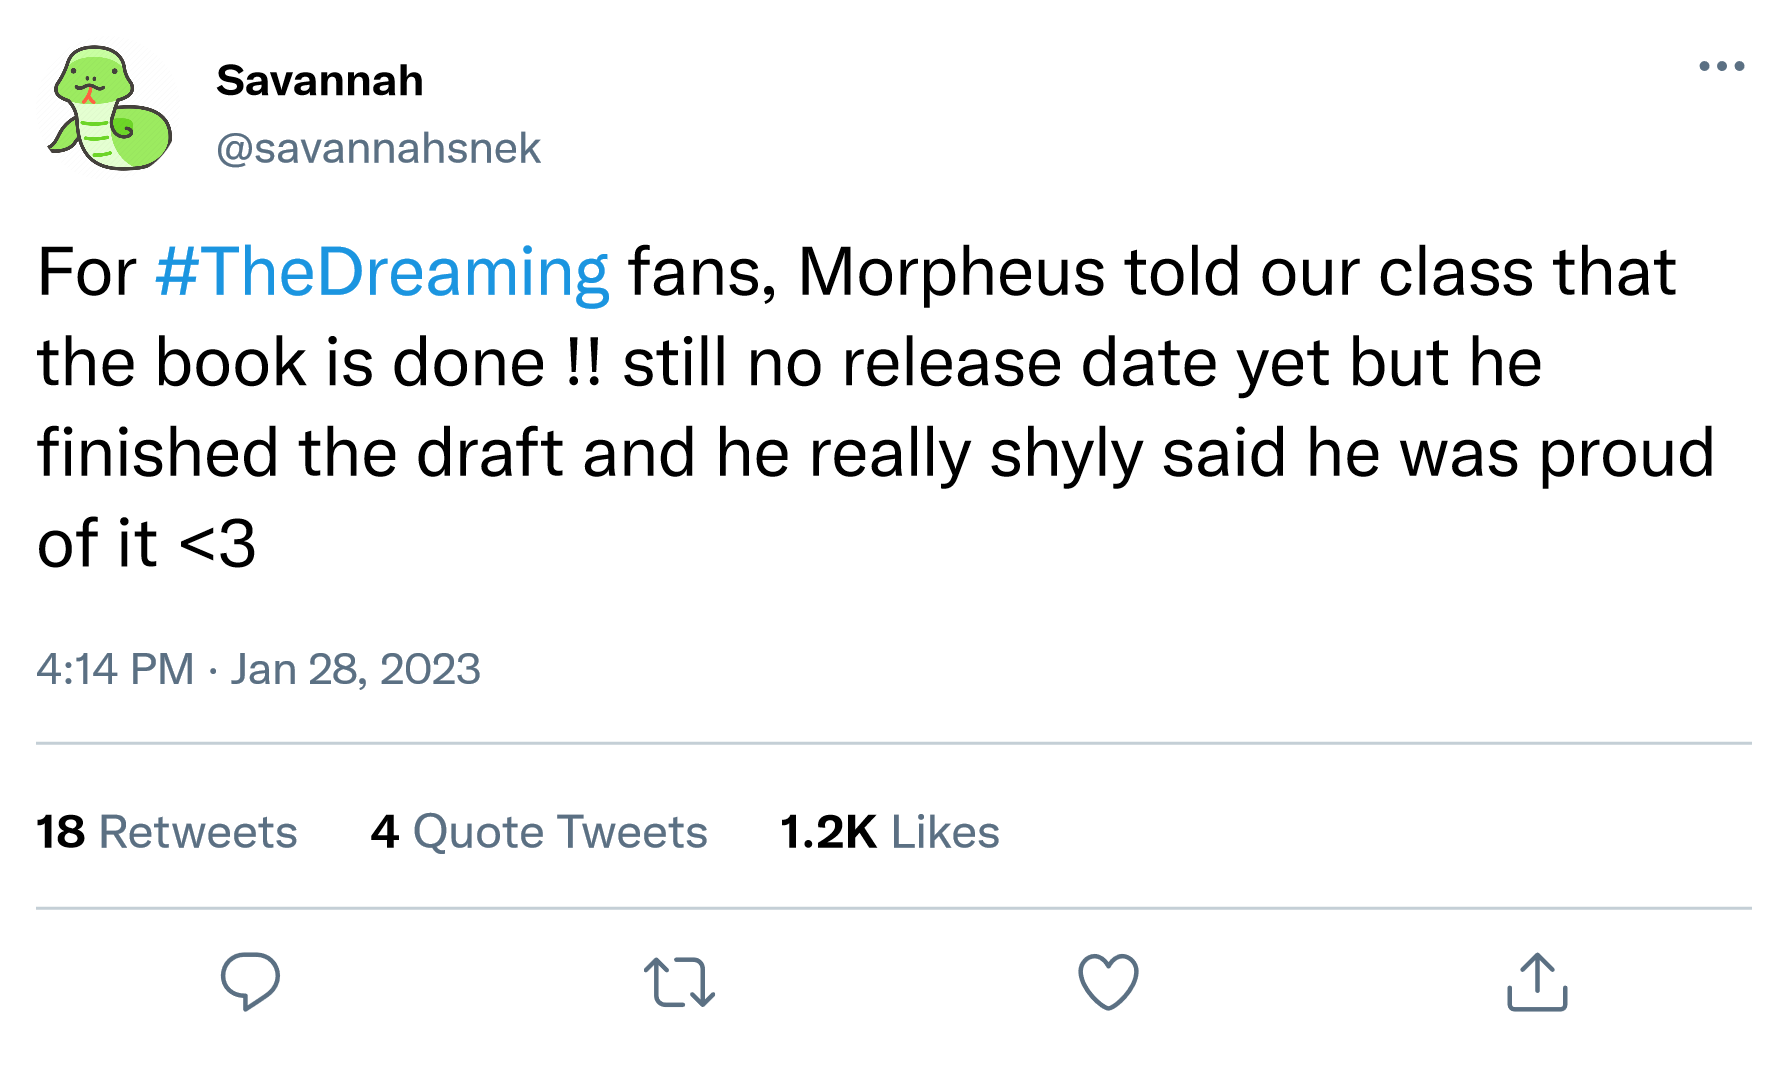
Task: Open the three-dot more options menu
Action: (x=1721, y=67)
